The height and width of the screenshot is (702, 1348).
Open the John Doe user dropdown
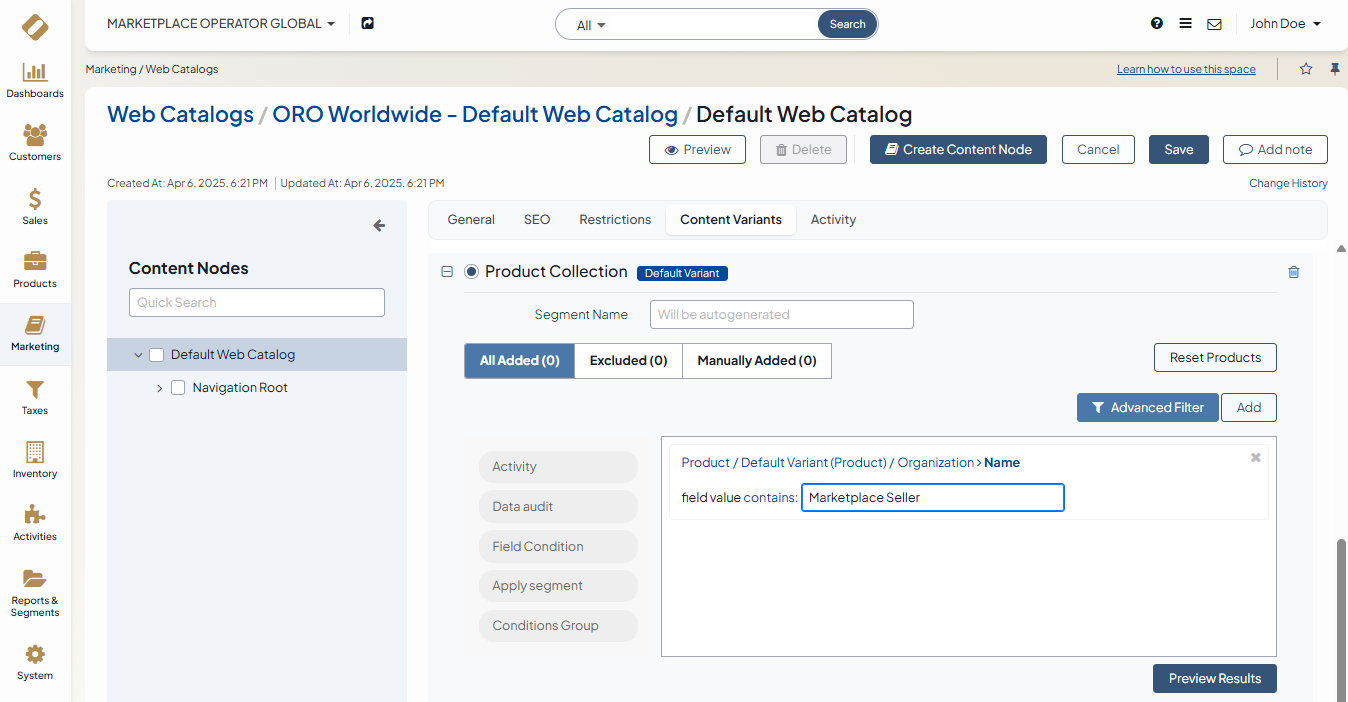pos(1285,24)
